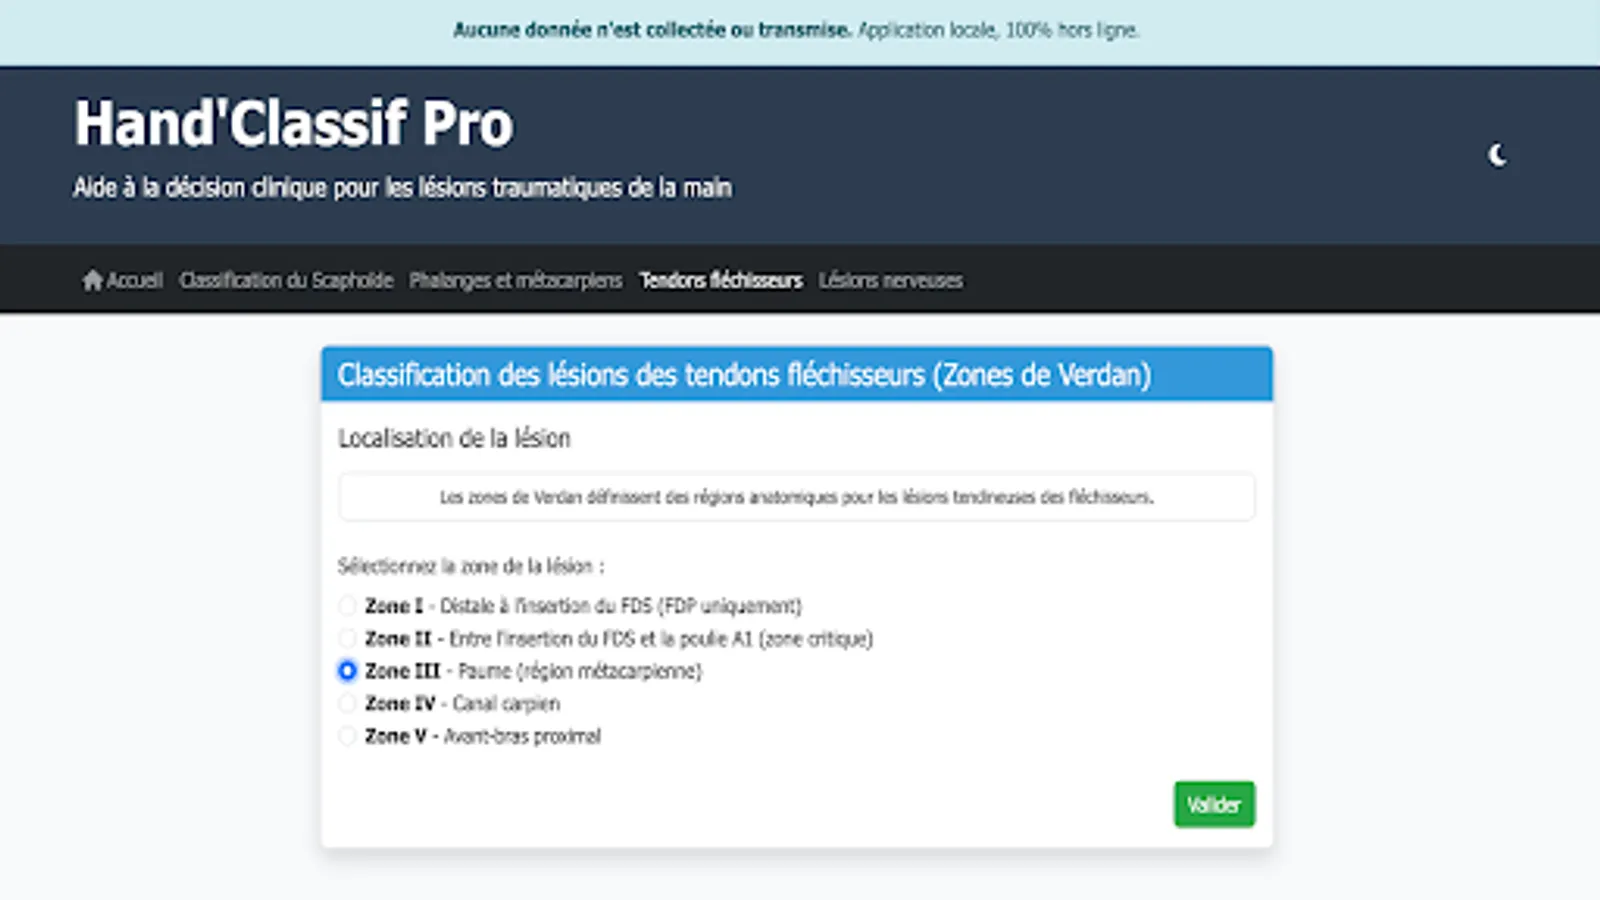Go to Accueil from the navigation bar

click(134, 280)
